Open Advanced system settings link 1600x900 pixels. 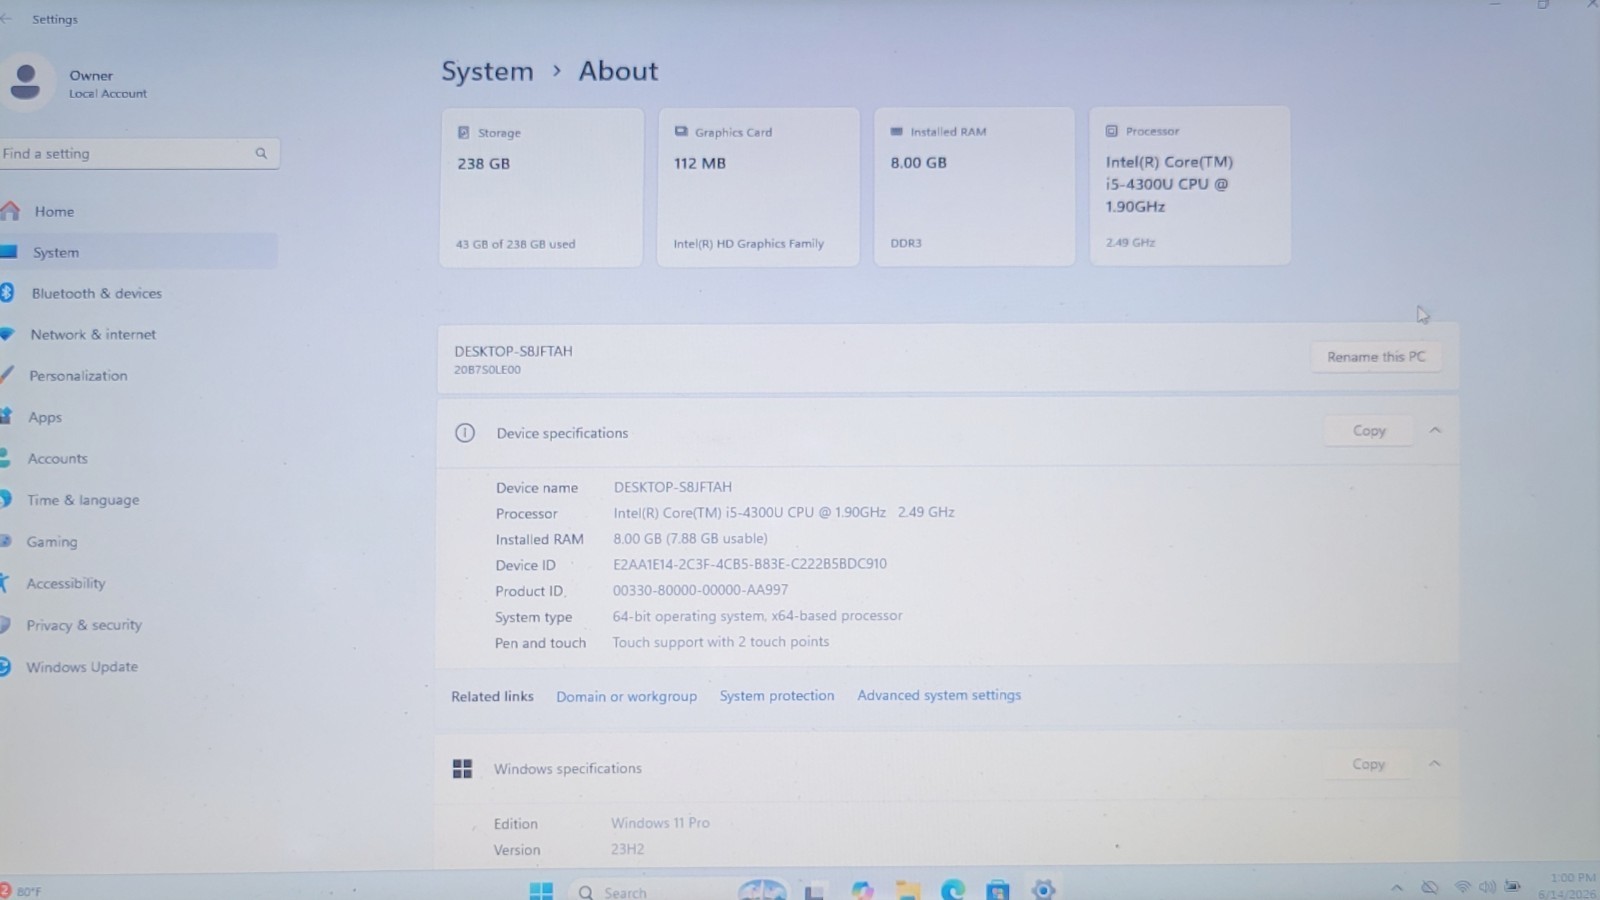(939, 695)
